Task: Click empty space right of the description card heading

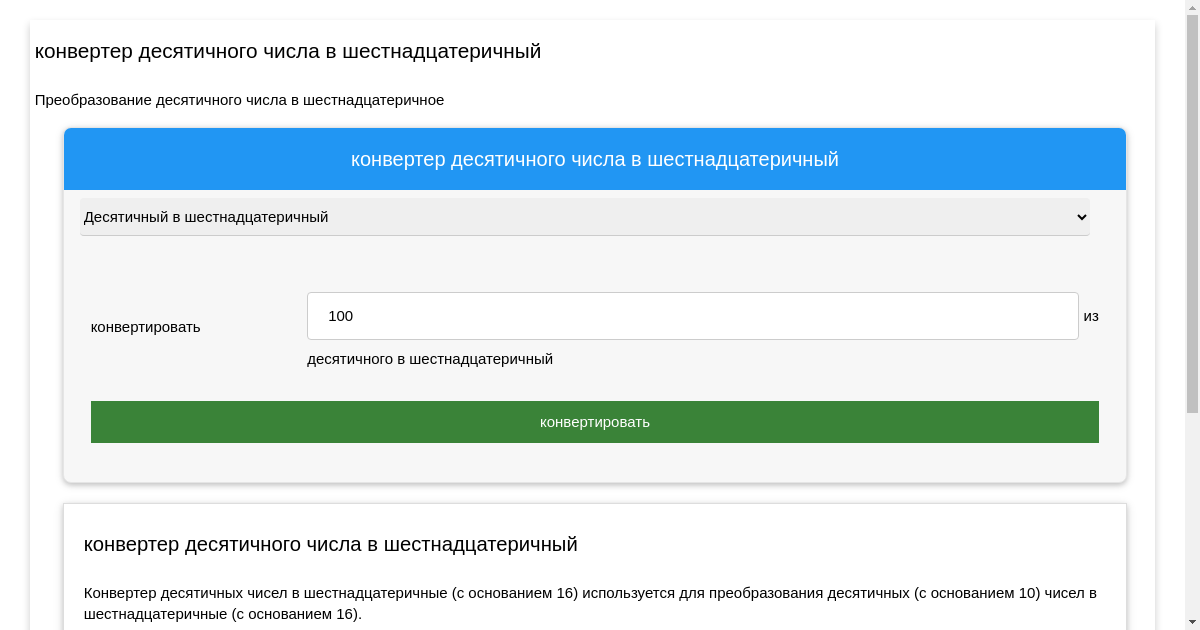Action: tap(850, 544)
